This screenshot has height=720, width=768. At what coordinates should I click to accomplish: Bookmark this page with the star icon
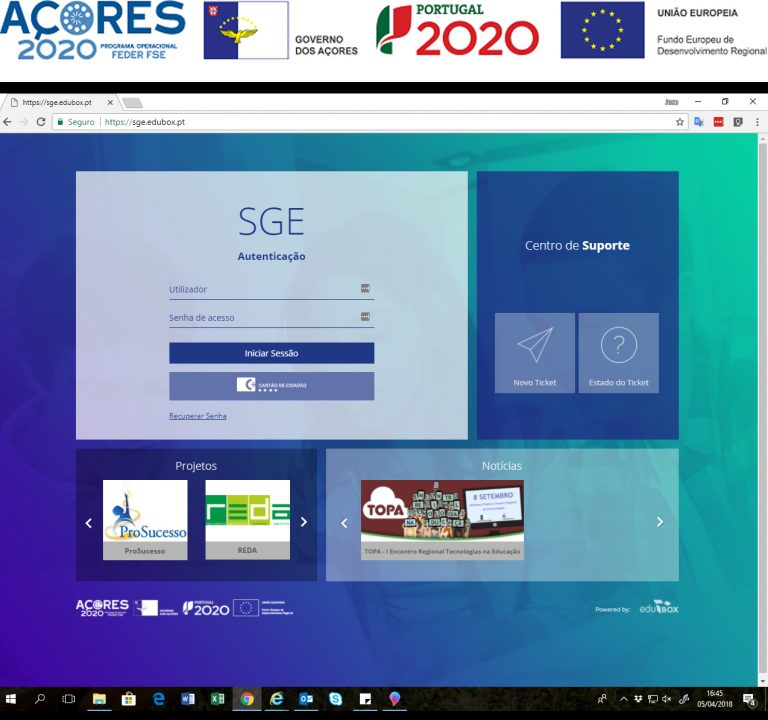[680, 122]
